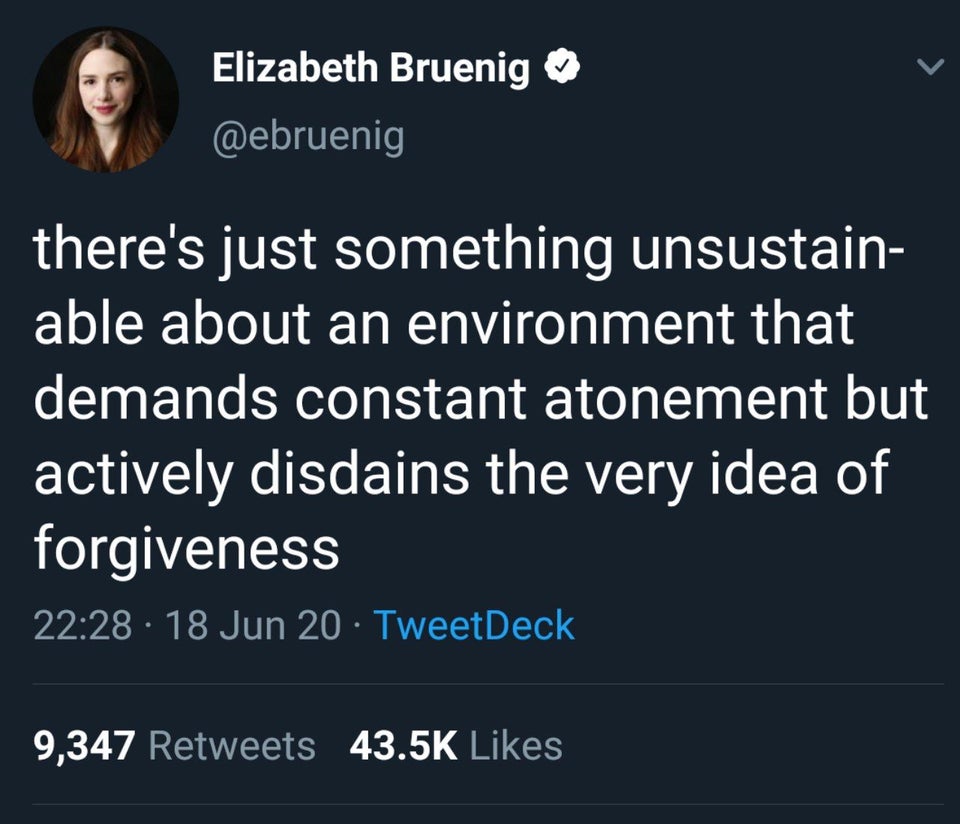Open the Retweets list label
The image size is (960, 824).
pyautogui.click(x=231, y=744)
